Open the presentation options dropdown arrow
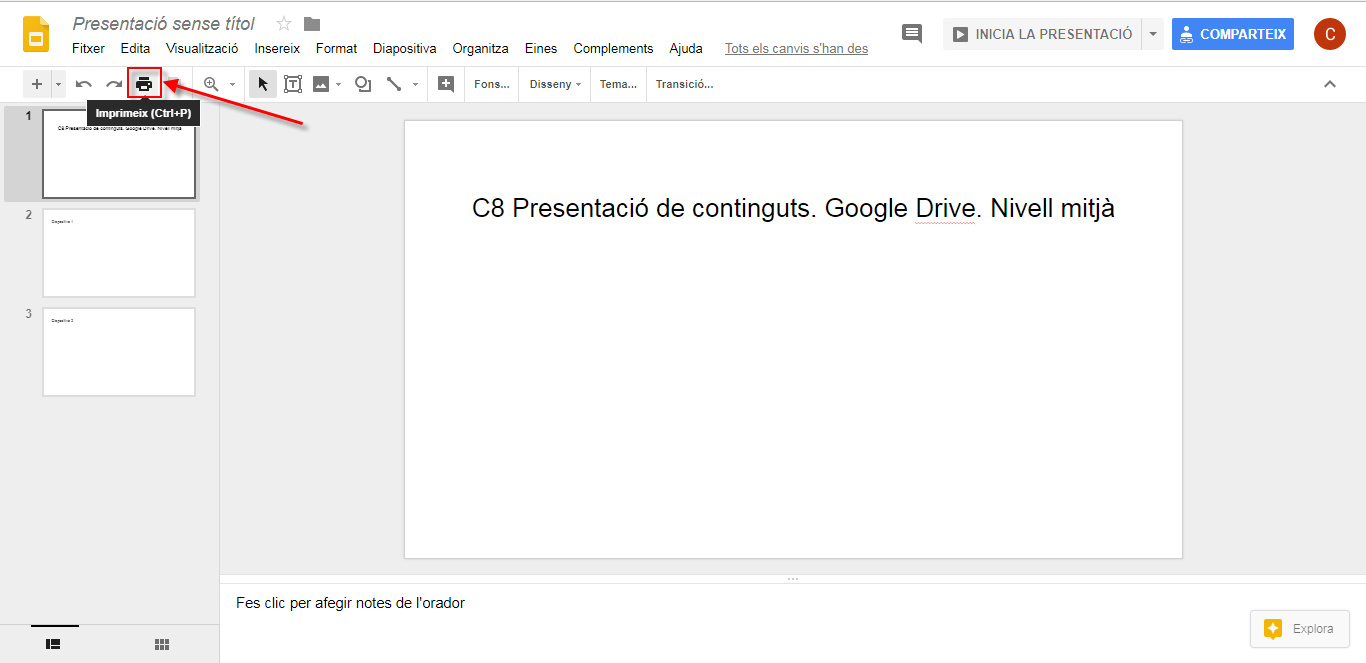The image size is (1366, 663). pos(1153,34)
